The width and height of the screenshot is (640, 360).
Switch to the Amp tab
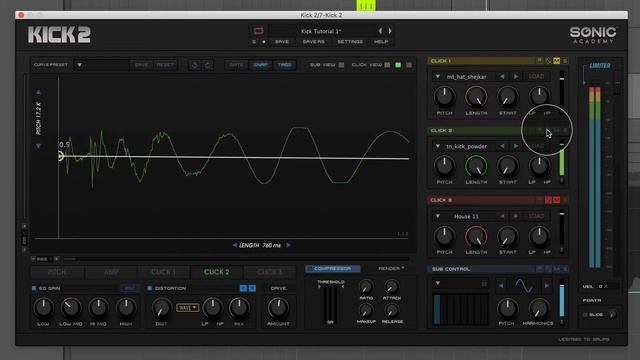pos(111,272)
